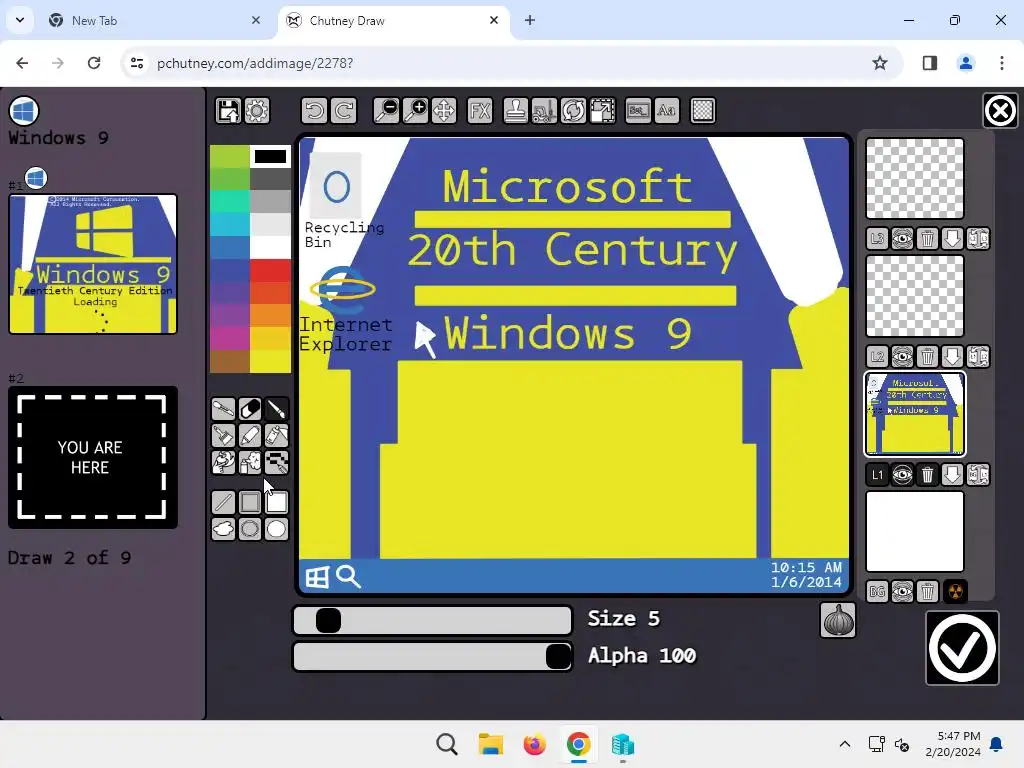1024x768 pixels.
Task: Click the browser address bar URL
Action: click(x=255, y=63)
